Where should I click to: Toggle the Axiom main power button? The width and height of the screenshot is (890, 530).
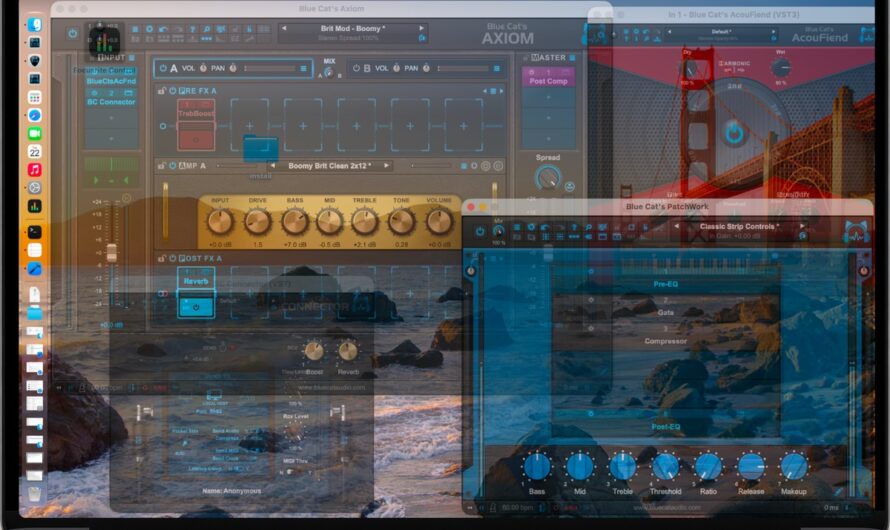(73, 33)
